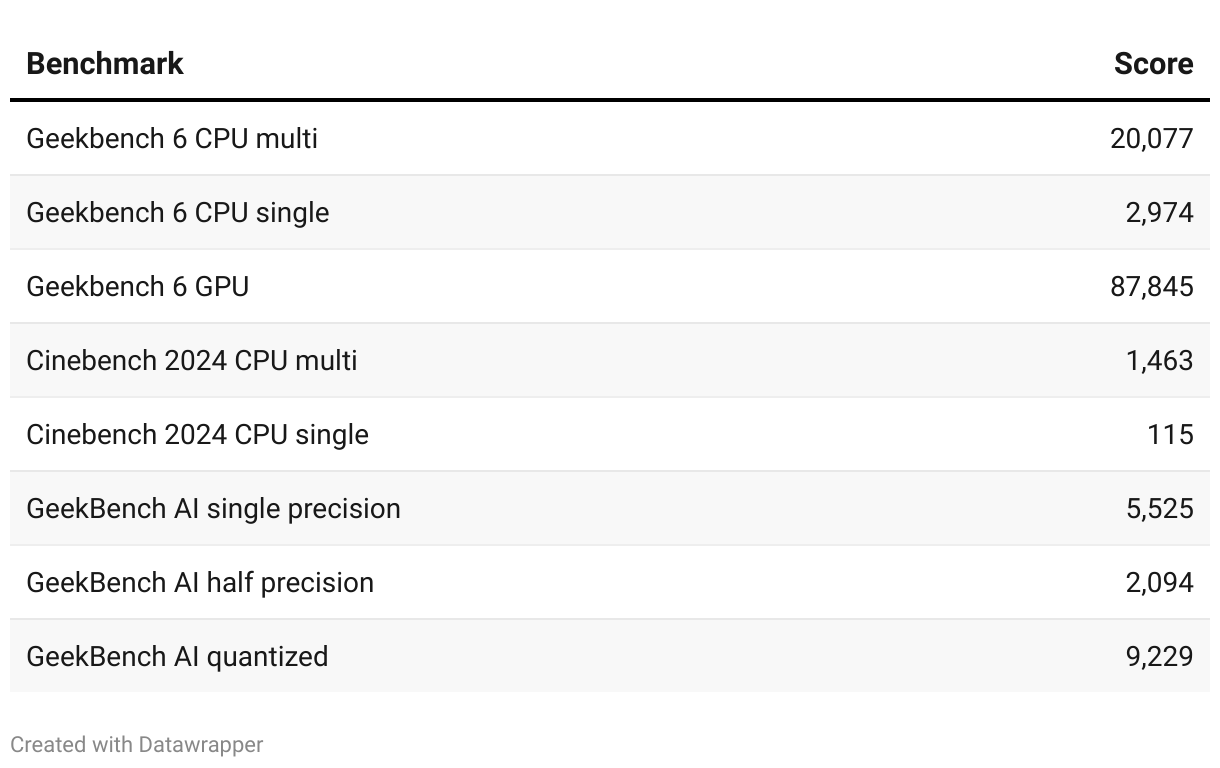This screenshot has width=1220, height=768.
Task: Select the Geekbench 6 GPU label
Action: pyautogui.click(x=138, y=286)
